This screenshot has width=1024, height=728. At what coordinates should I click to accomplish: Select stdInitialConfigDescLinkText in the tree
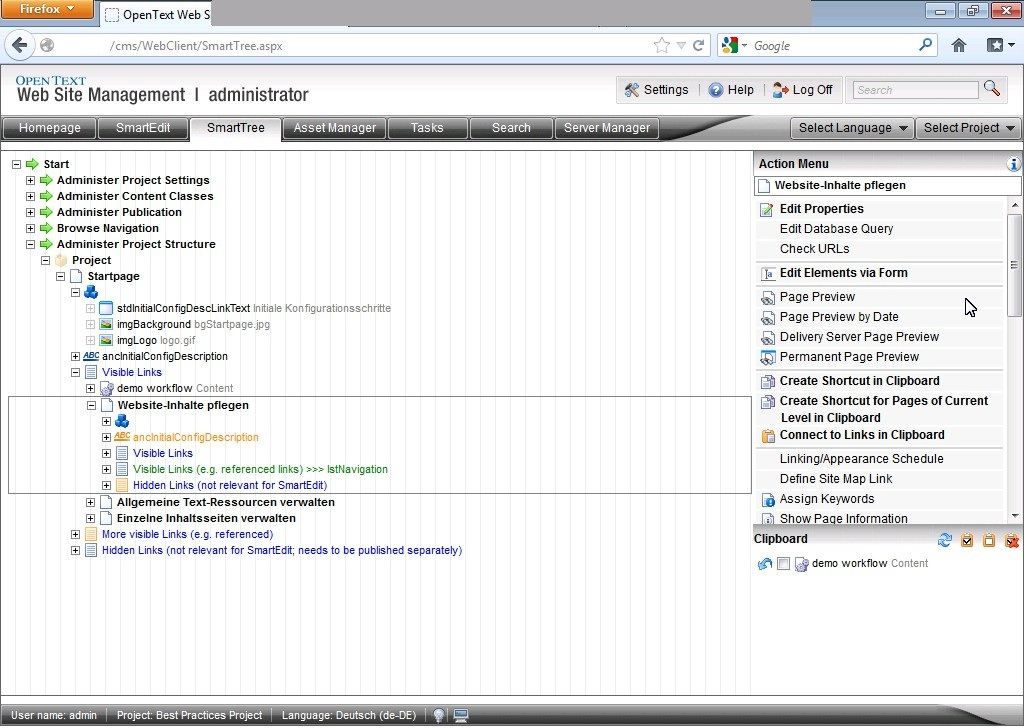(184, 309)
